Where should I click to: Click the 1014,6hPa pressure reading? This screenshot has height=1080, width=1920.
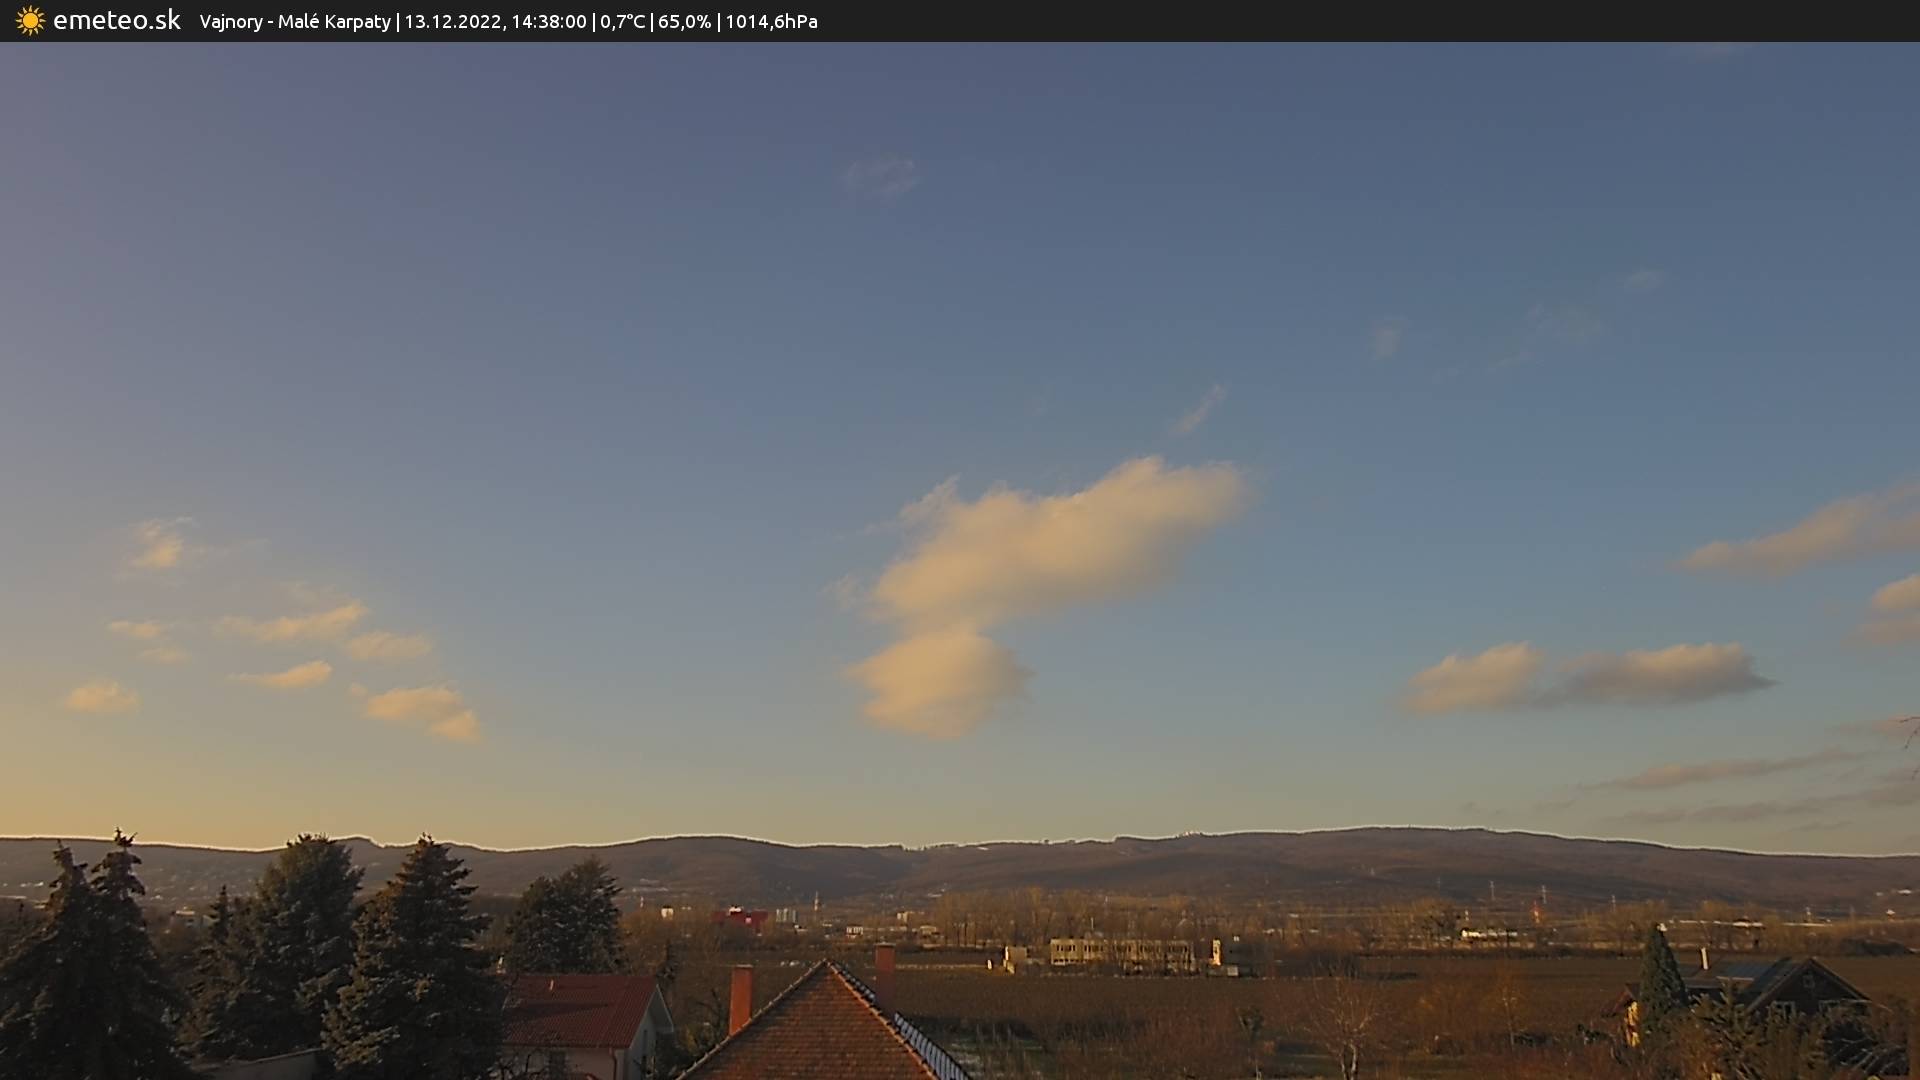tap(771, 21)
